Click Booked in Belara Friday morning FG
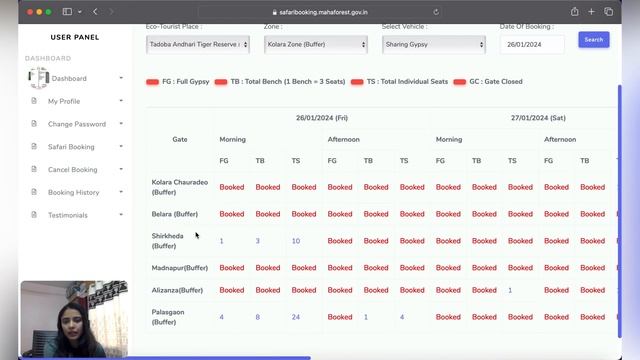 (x=232, y=214)
